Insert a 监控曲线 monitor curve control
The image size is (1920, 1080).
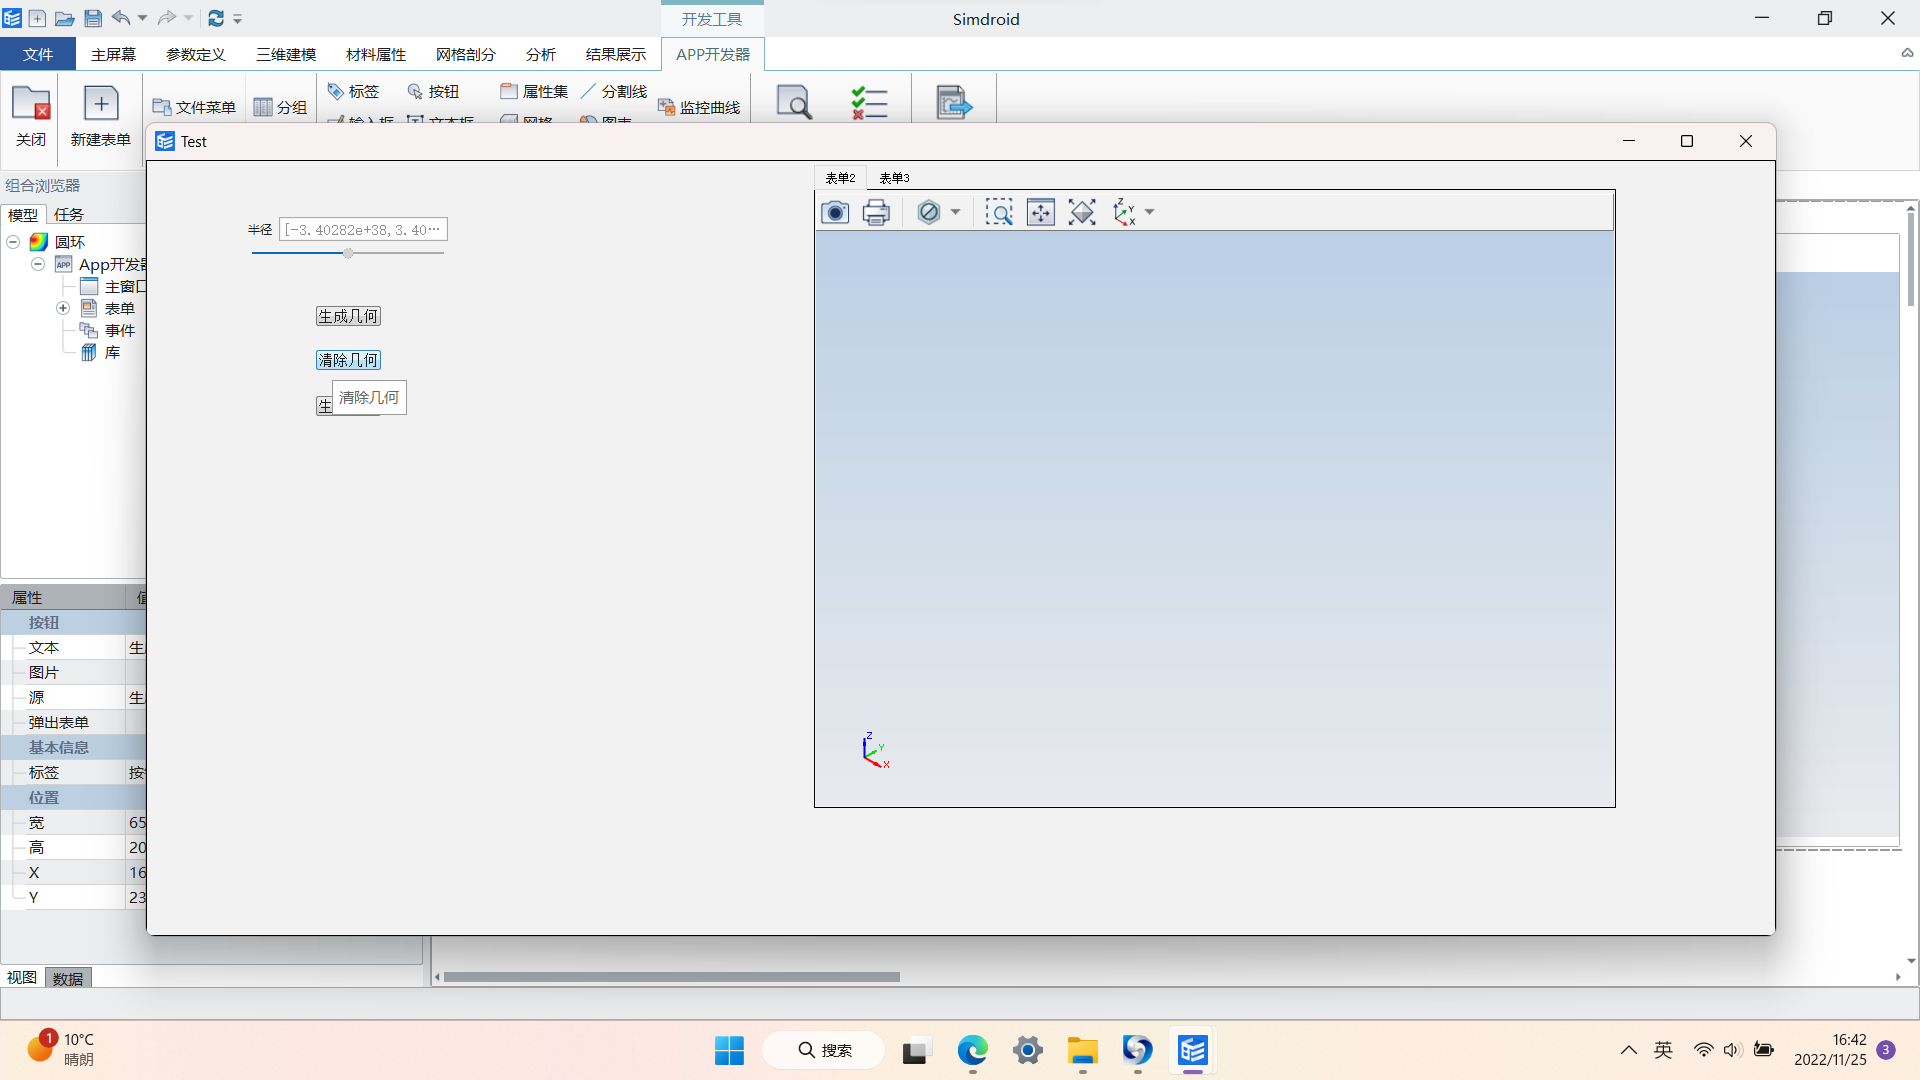tap(699, 107)
